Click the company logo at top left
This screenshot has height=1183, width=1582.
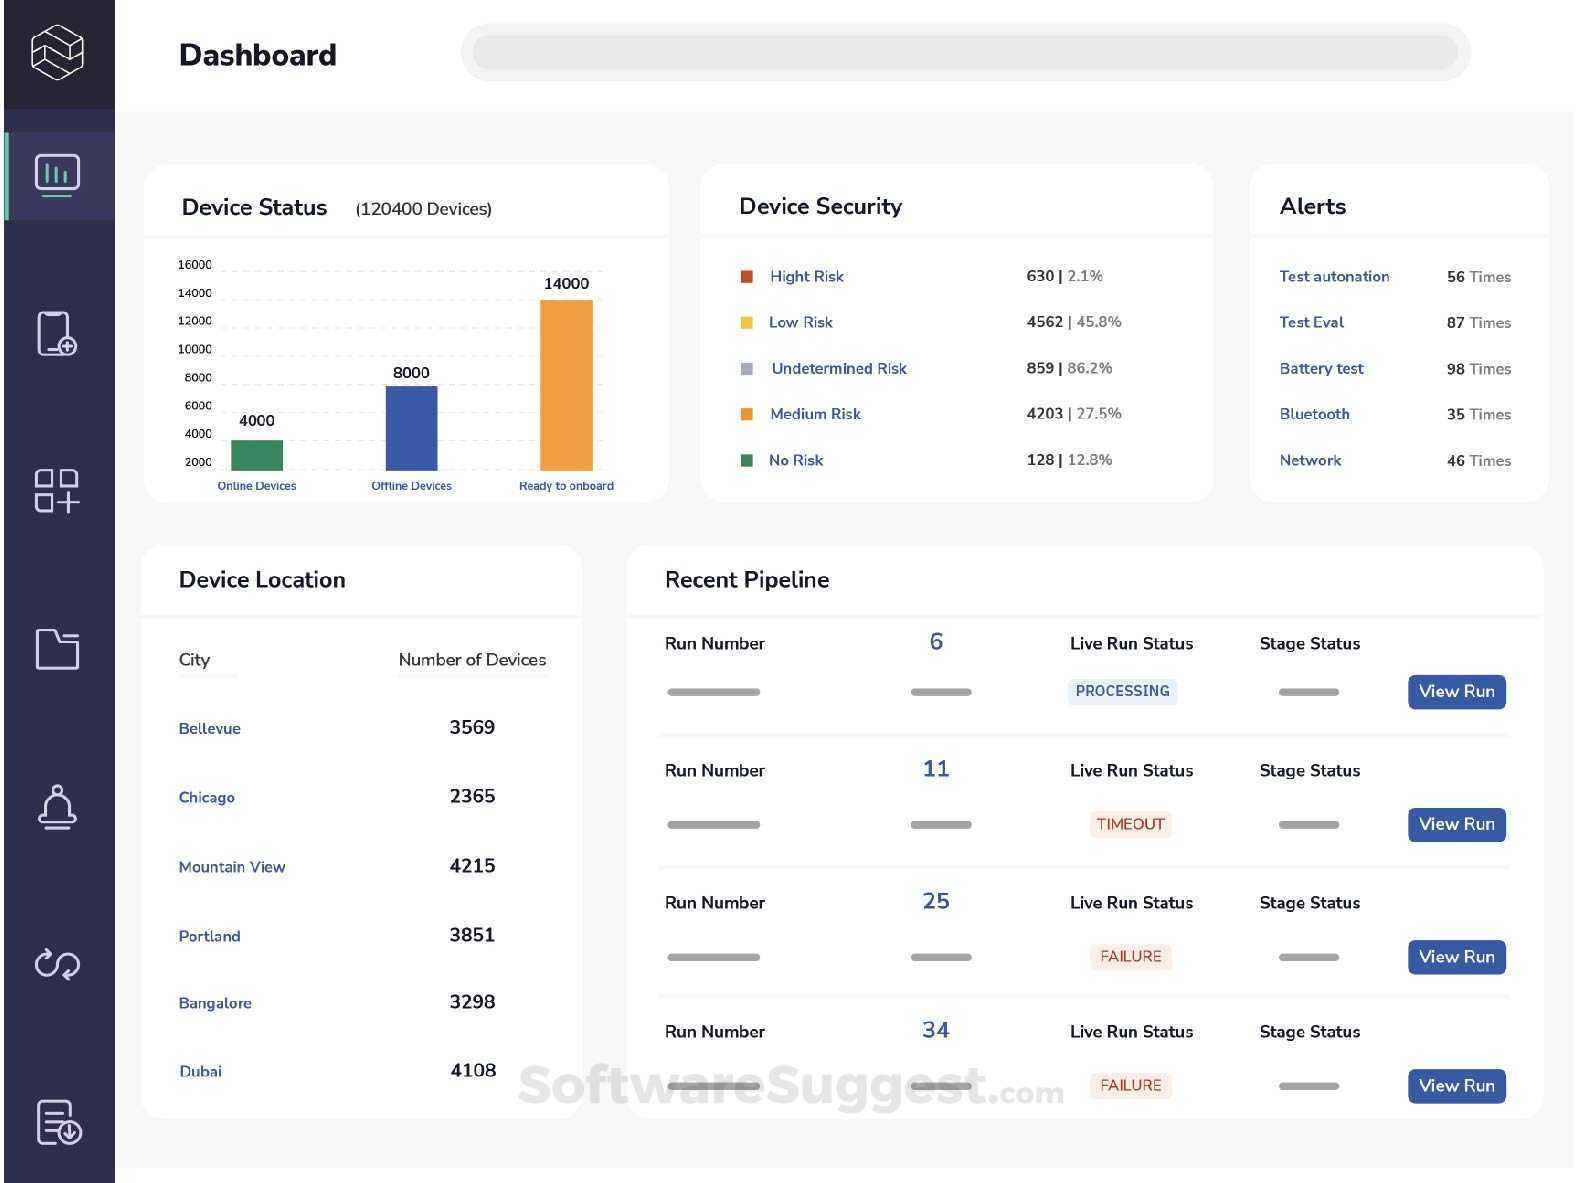click(57, 52)
